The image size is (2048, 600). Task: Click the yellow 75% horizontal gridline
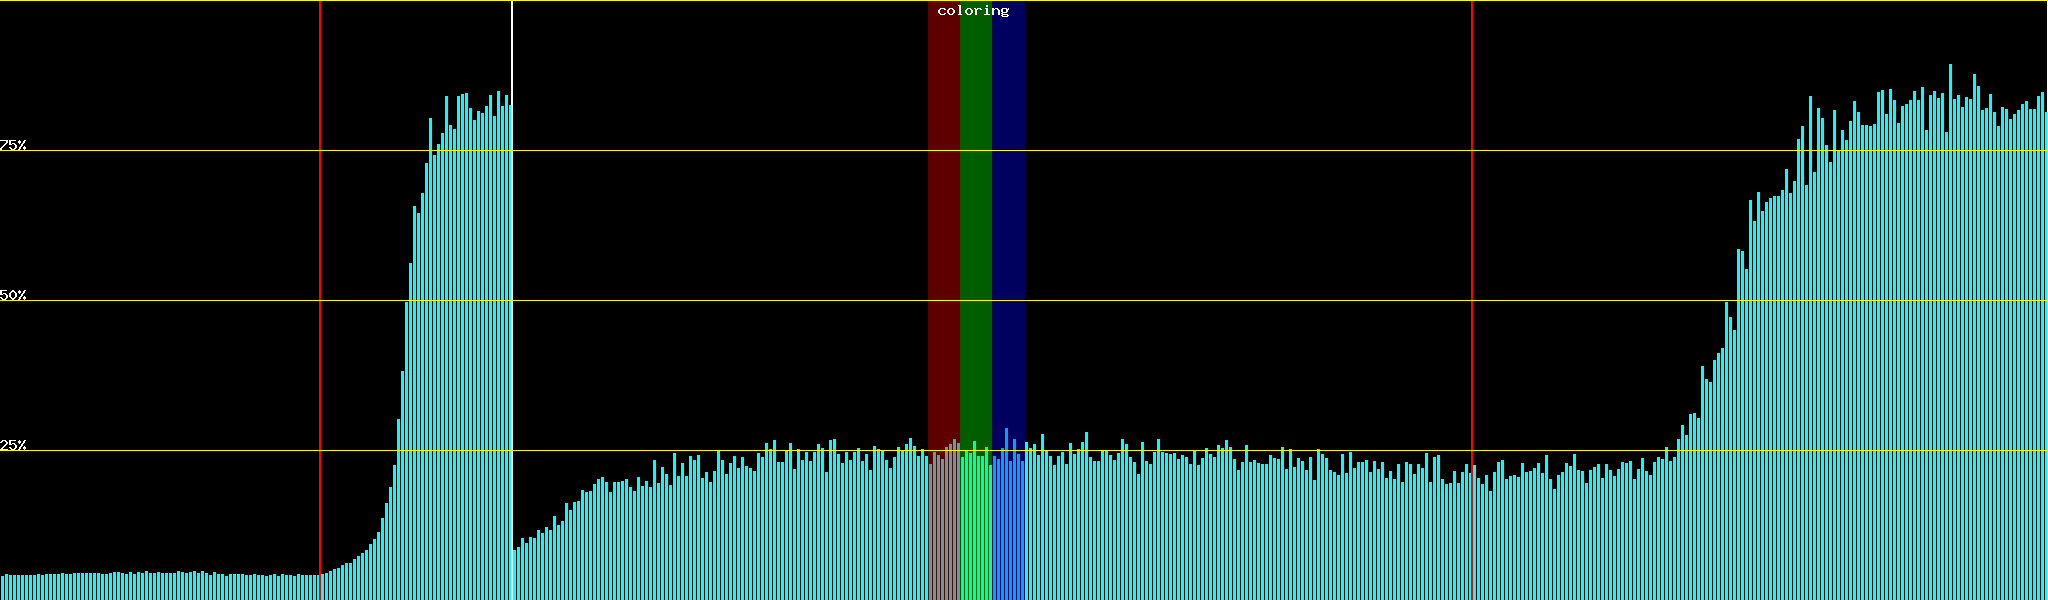[x=1200, y=150]
